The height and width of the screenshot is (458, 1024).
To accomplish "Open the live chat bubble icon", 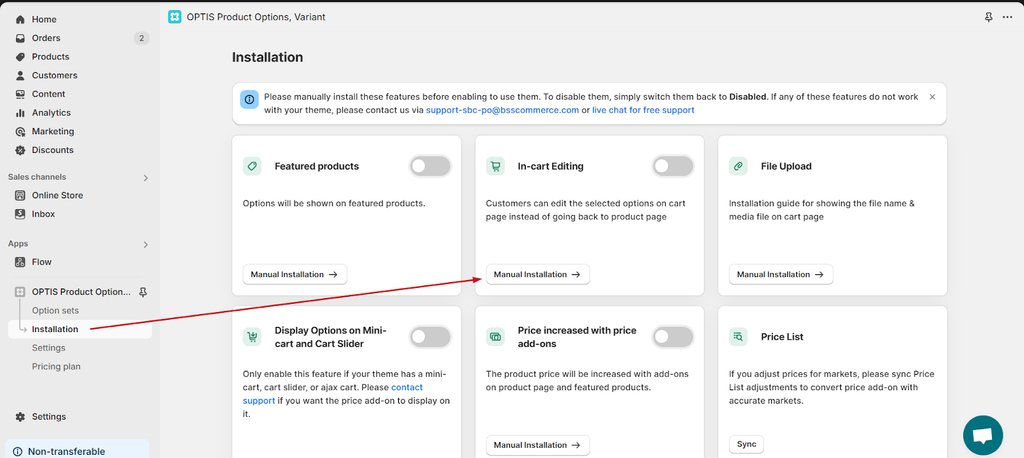I will (x=983, y=435).
